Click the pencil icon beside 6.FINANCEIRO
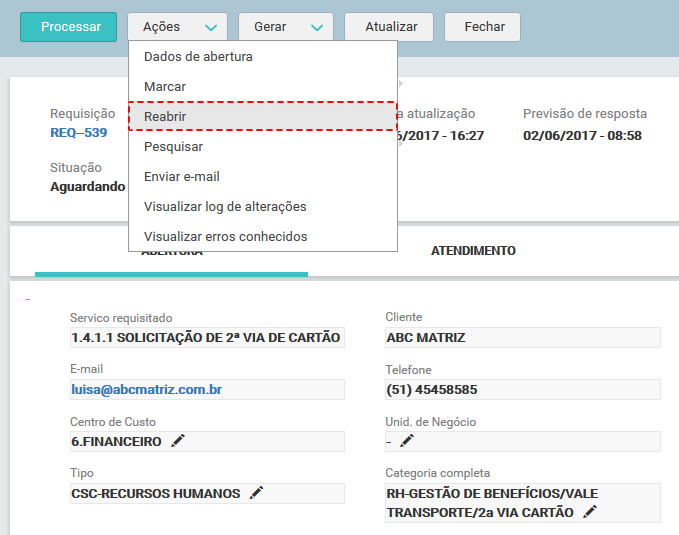This screenshot has width=679, height=535. pyautogui.click(x=178, y=441)
